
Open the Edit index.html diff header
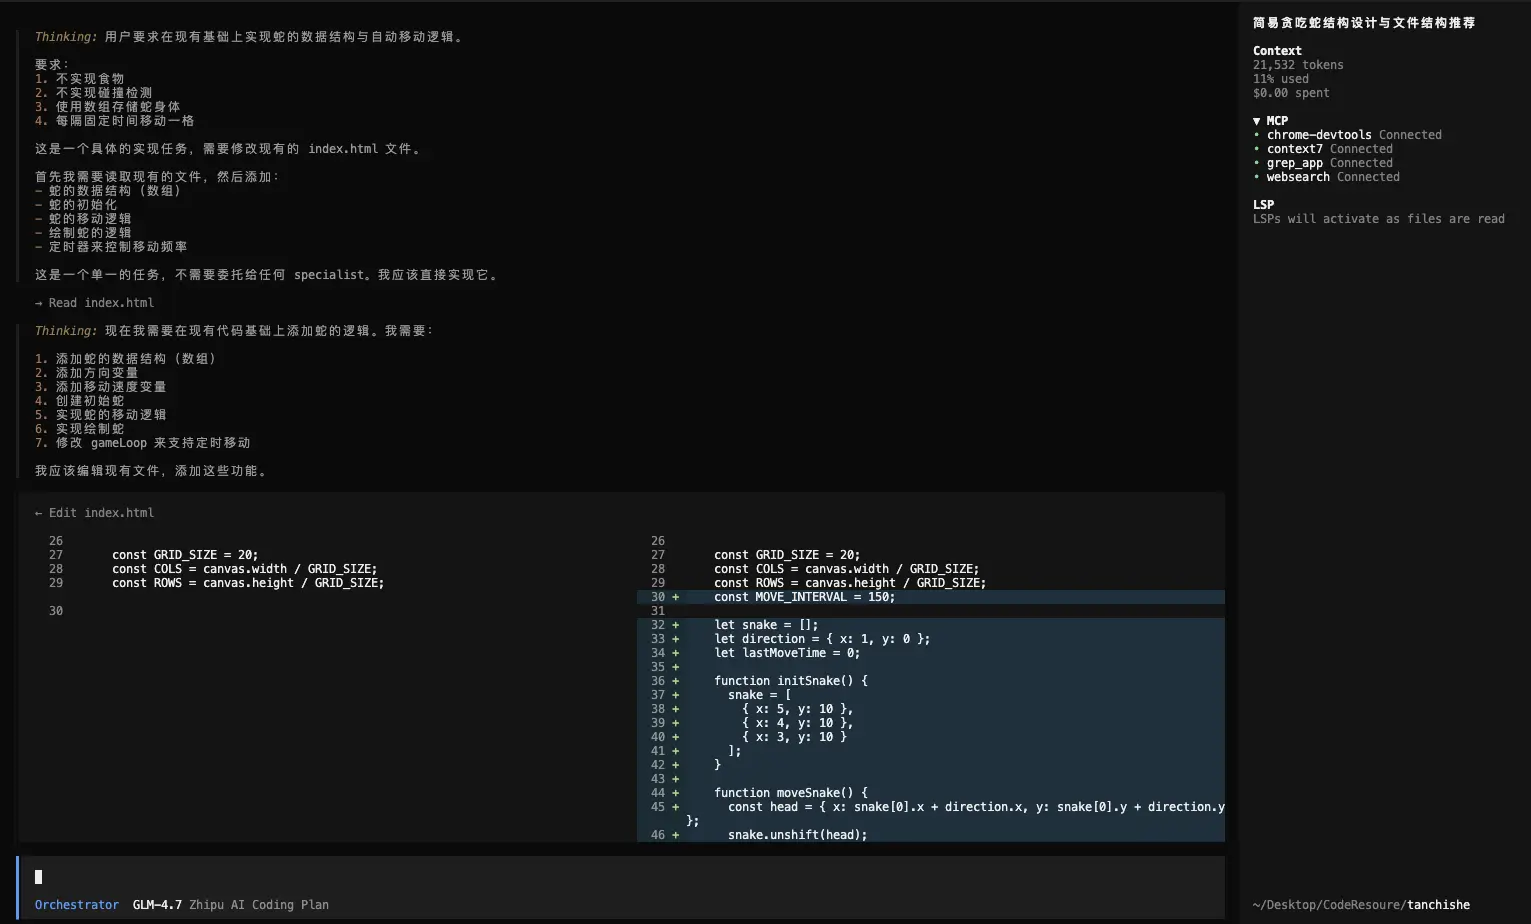click(x=101, y=513)
